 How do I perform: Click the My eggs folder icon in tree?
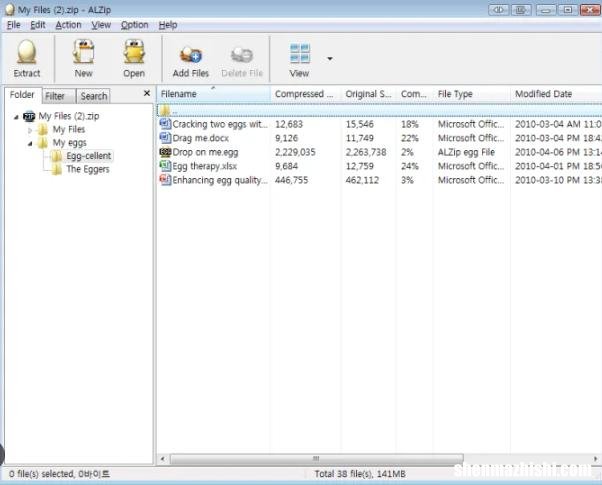[43, 143]
